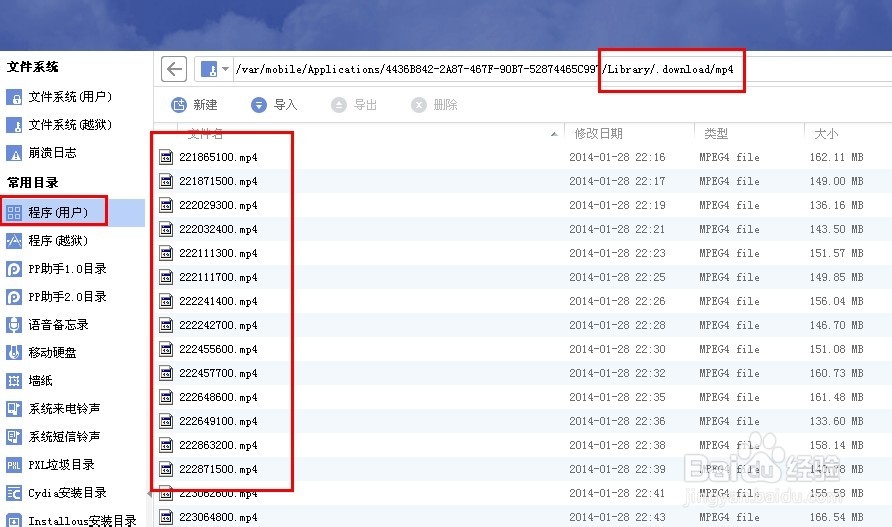Screen dimensions: 892x527
Task: Click file icon of 222649100.mp4
Action: pos(166,421)
